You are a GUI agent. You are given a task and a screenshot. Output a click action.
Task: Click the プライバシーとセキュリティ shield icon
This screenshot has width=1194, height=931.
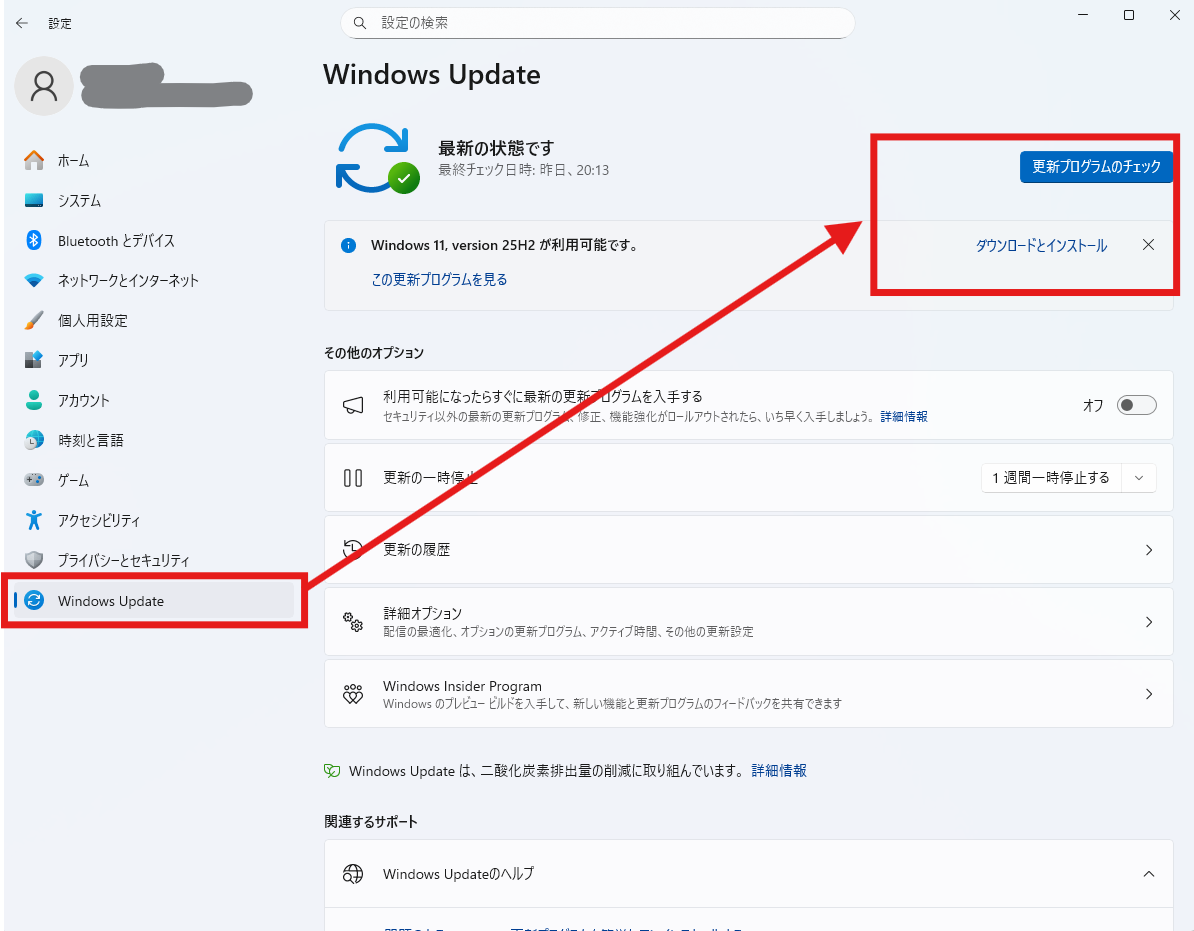(34, 560)
